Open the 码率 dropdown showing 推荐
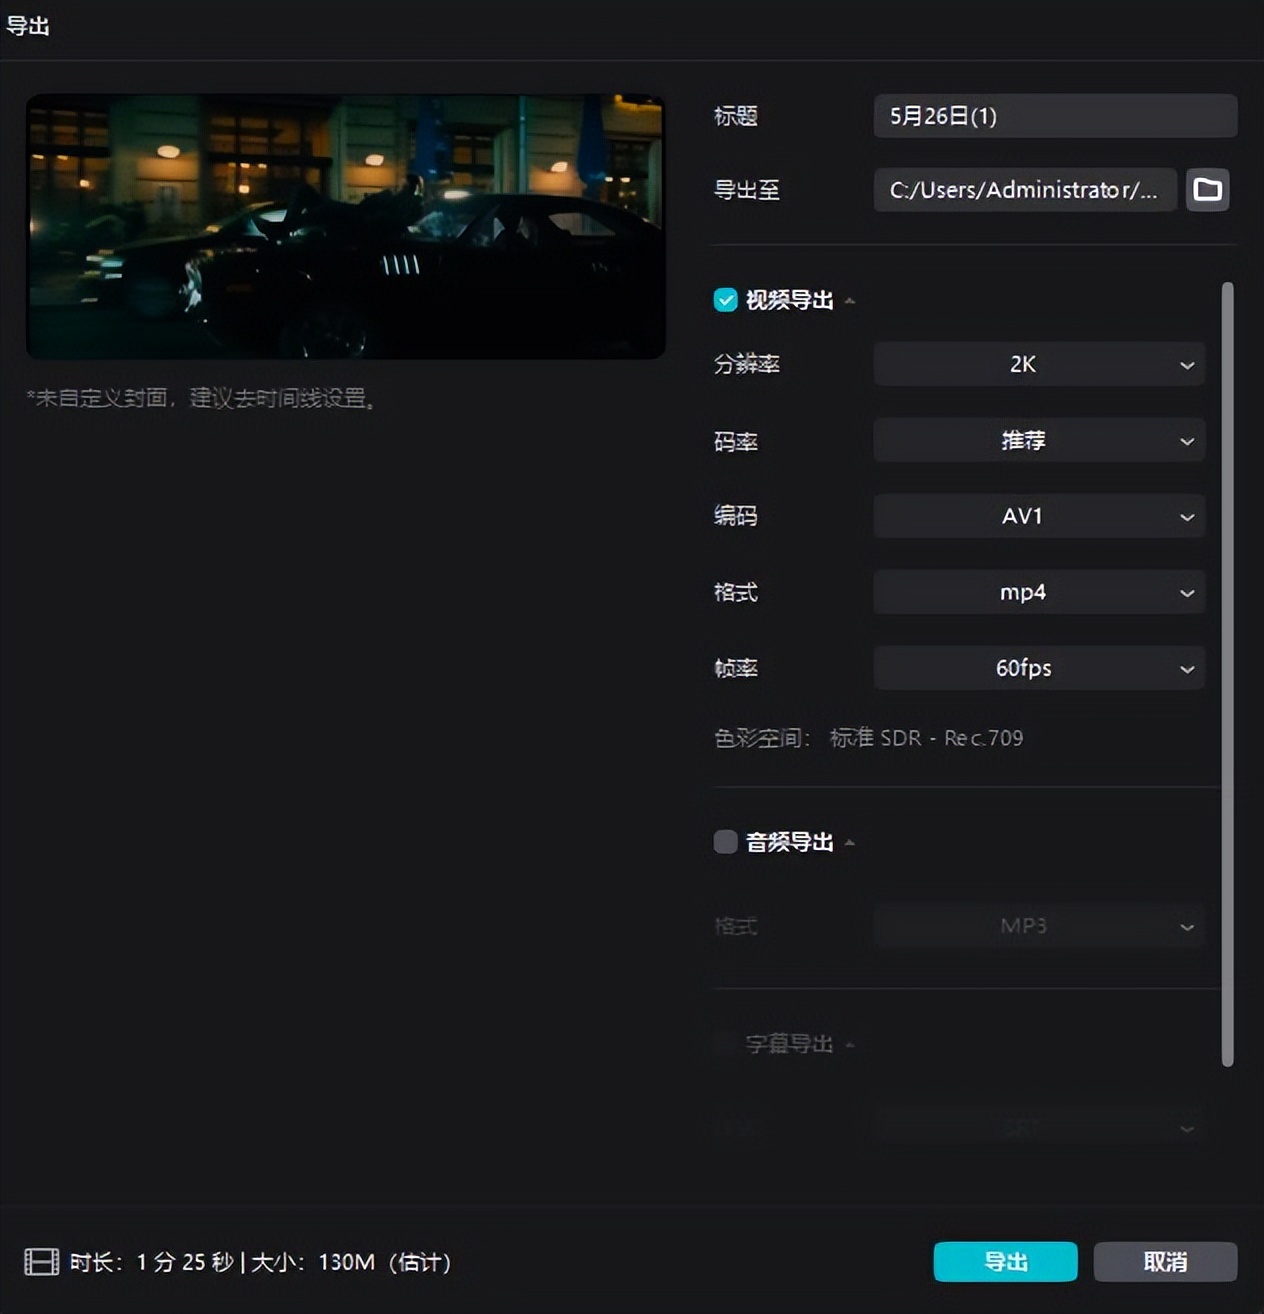The image size is (1264, 1314). (x=1038, y=440)
